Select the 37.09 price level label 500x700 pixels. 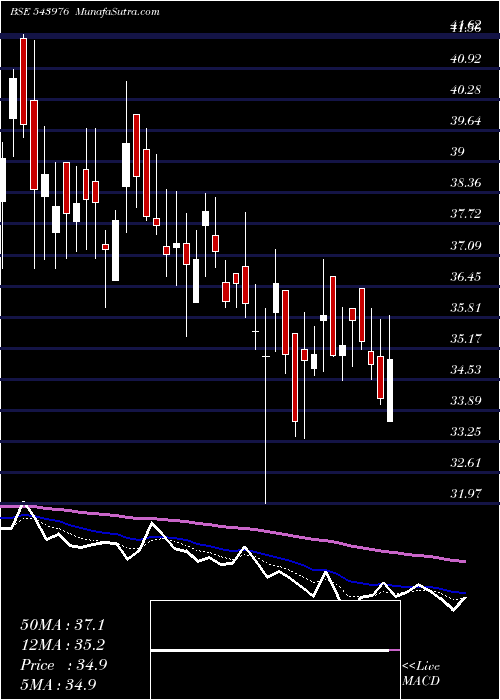pyautogui.click(x=466, y=246)
